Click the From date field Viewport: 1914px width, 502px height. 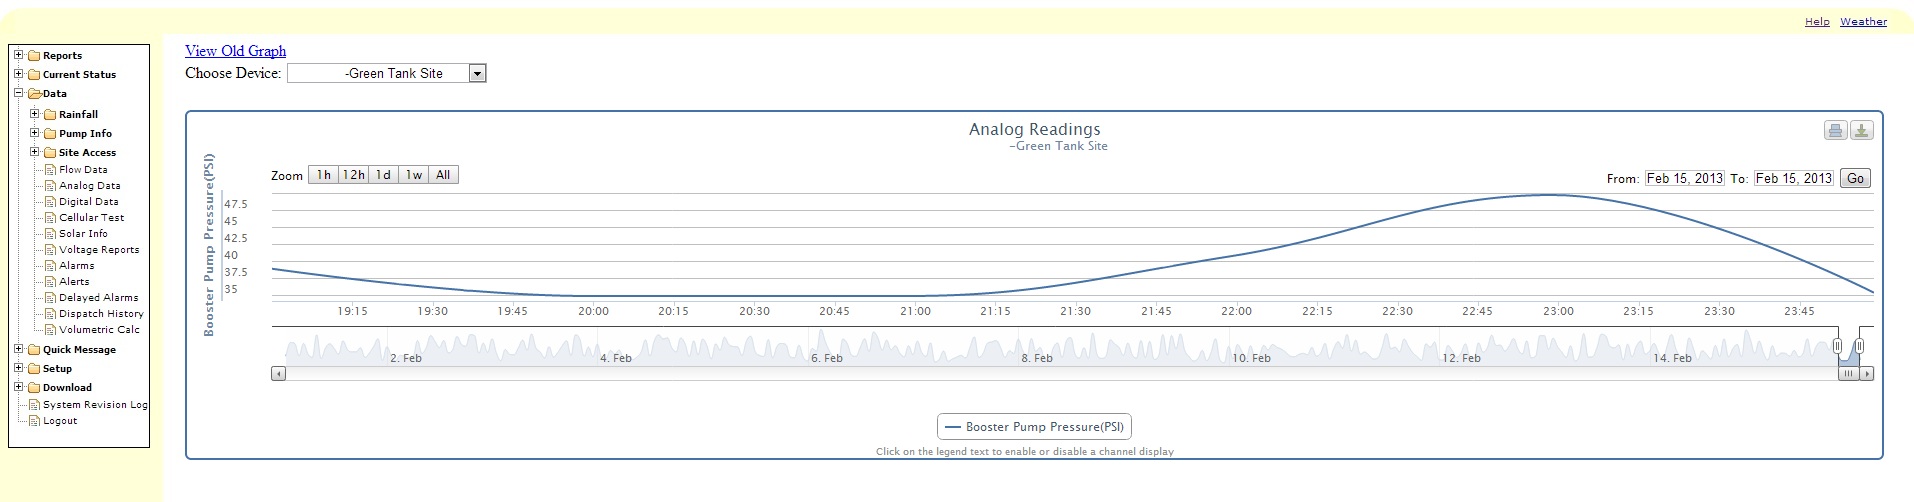click(1684, 179)
